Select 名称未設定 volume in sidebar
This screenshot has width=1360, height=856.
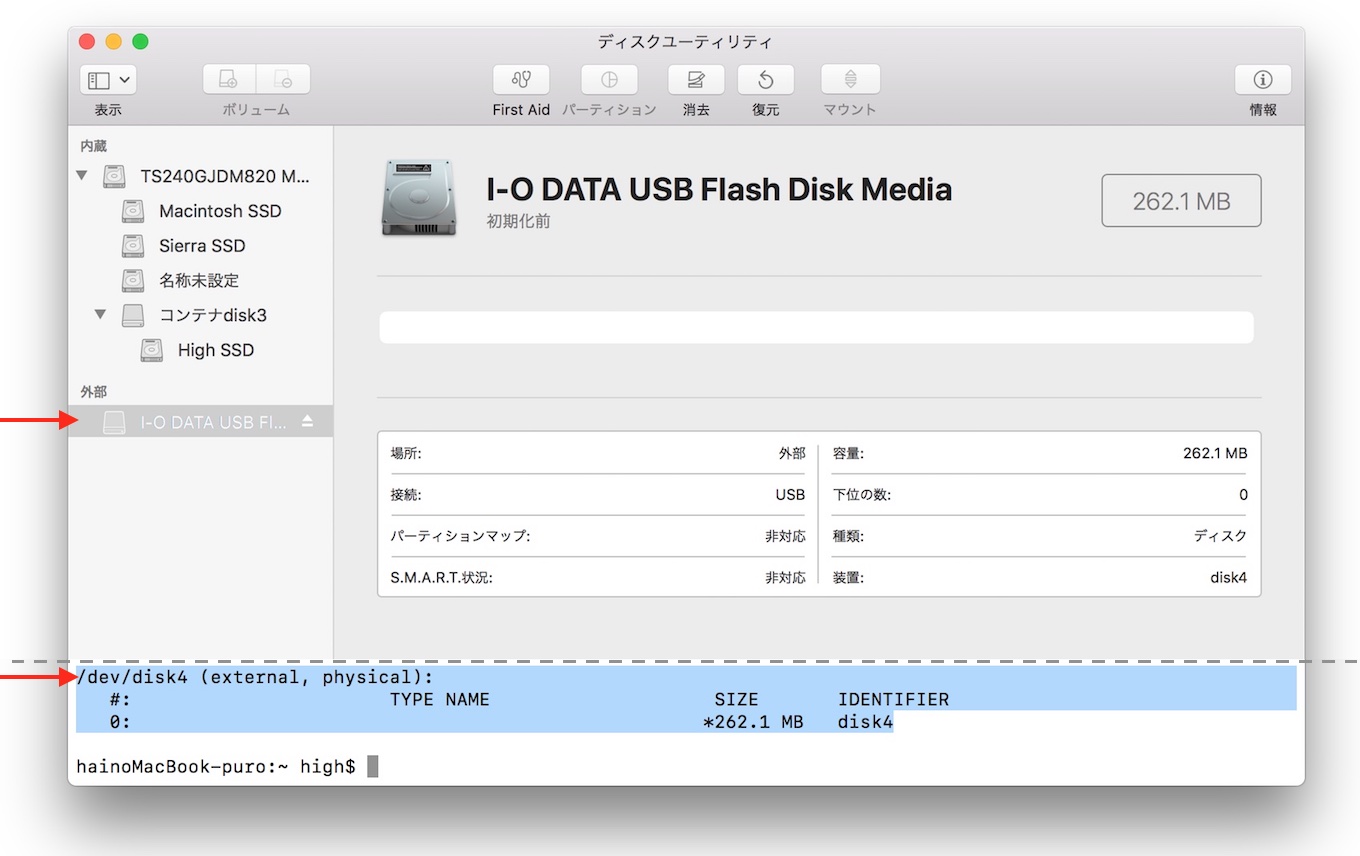pos(199,281)
